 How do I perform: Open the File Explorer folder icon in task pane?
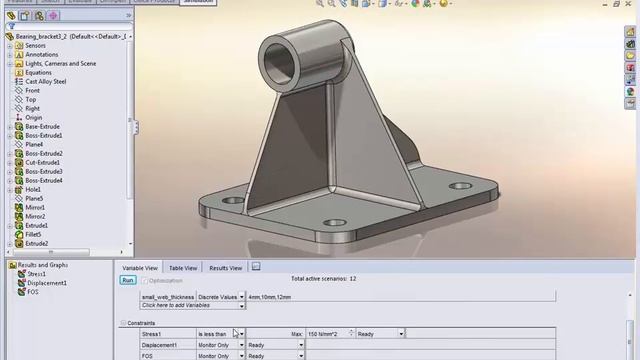point(630,56)
